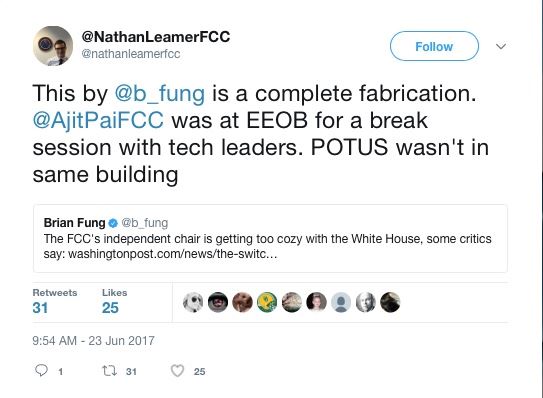Open Brian Fung's quoted tweet name
This screenshot has height=398, width=543.
click(74, 223)
